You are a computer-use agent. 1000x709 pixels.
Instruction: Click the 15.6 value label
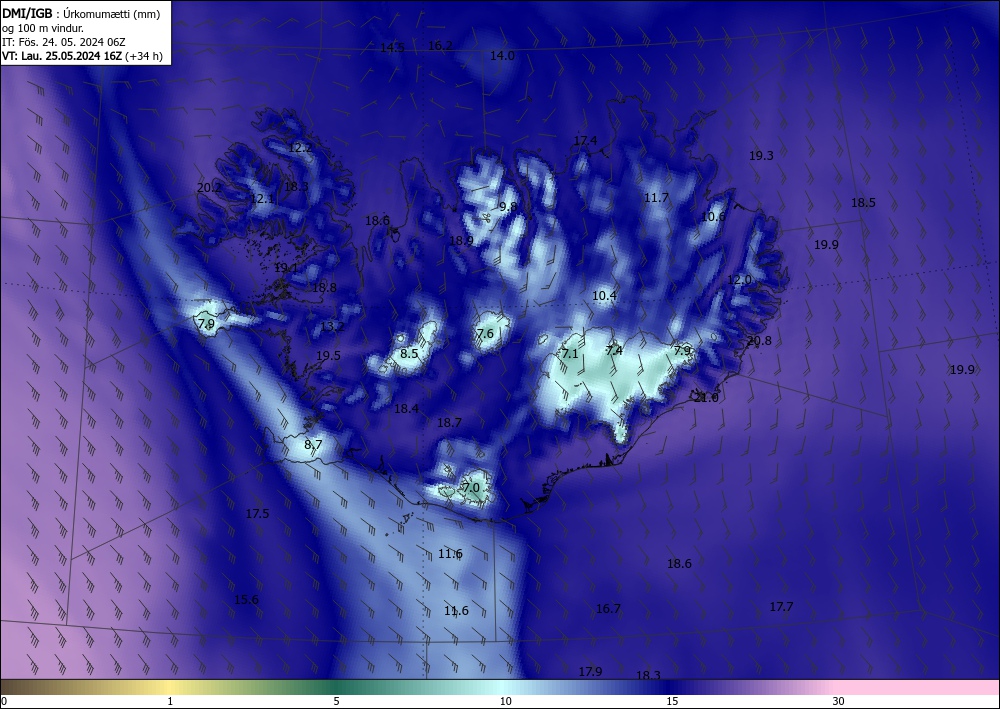point(246,600)
